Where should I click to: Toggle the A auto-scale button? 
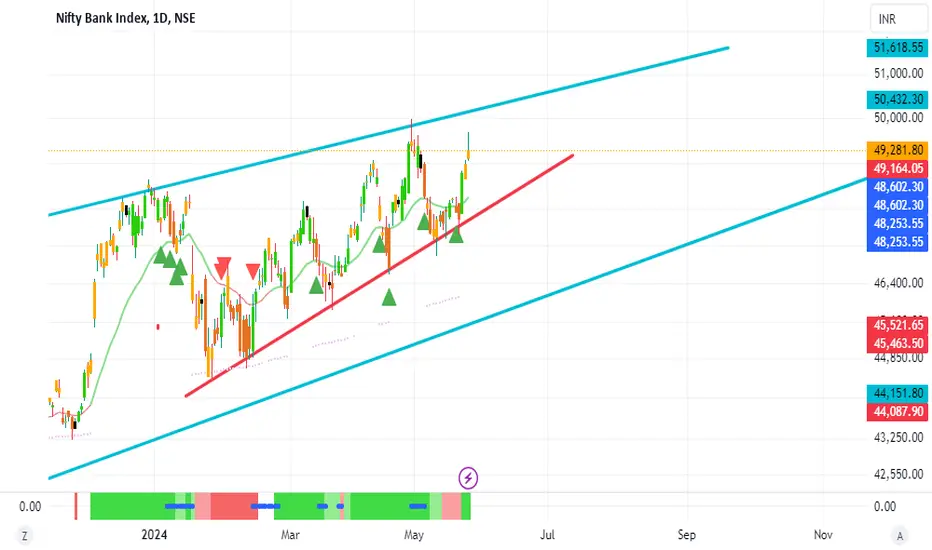coord(900,536)
